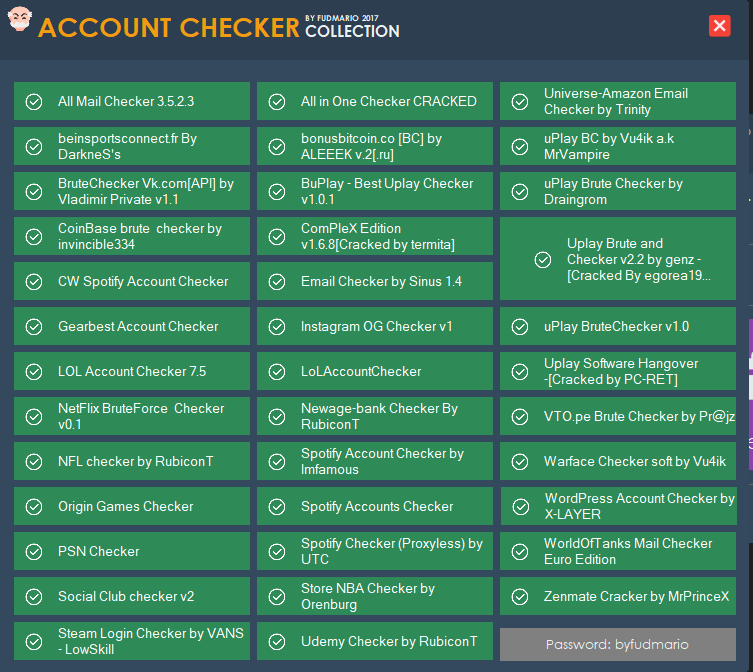
Task: Click the Password: byfudmario field
Action: click(618, 645)
